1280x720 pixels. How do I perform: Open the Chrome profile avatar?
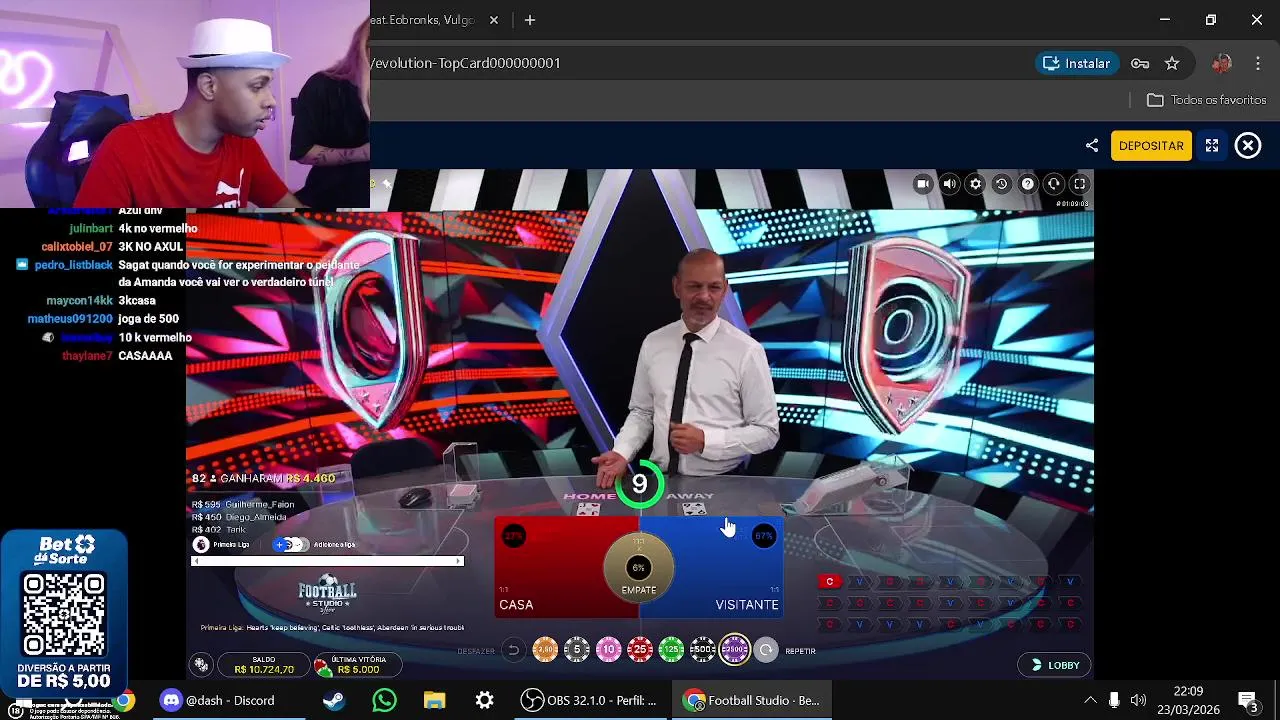[x=1221, y=63]
